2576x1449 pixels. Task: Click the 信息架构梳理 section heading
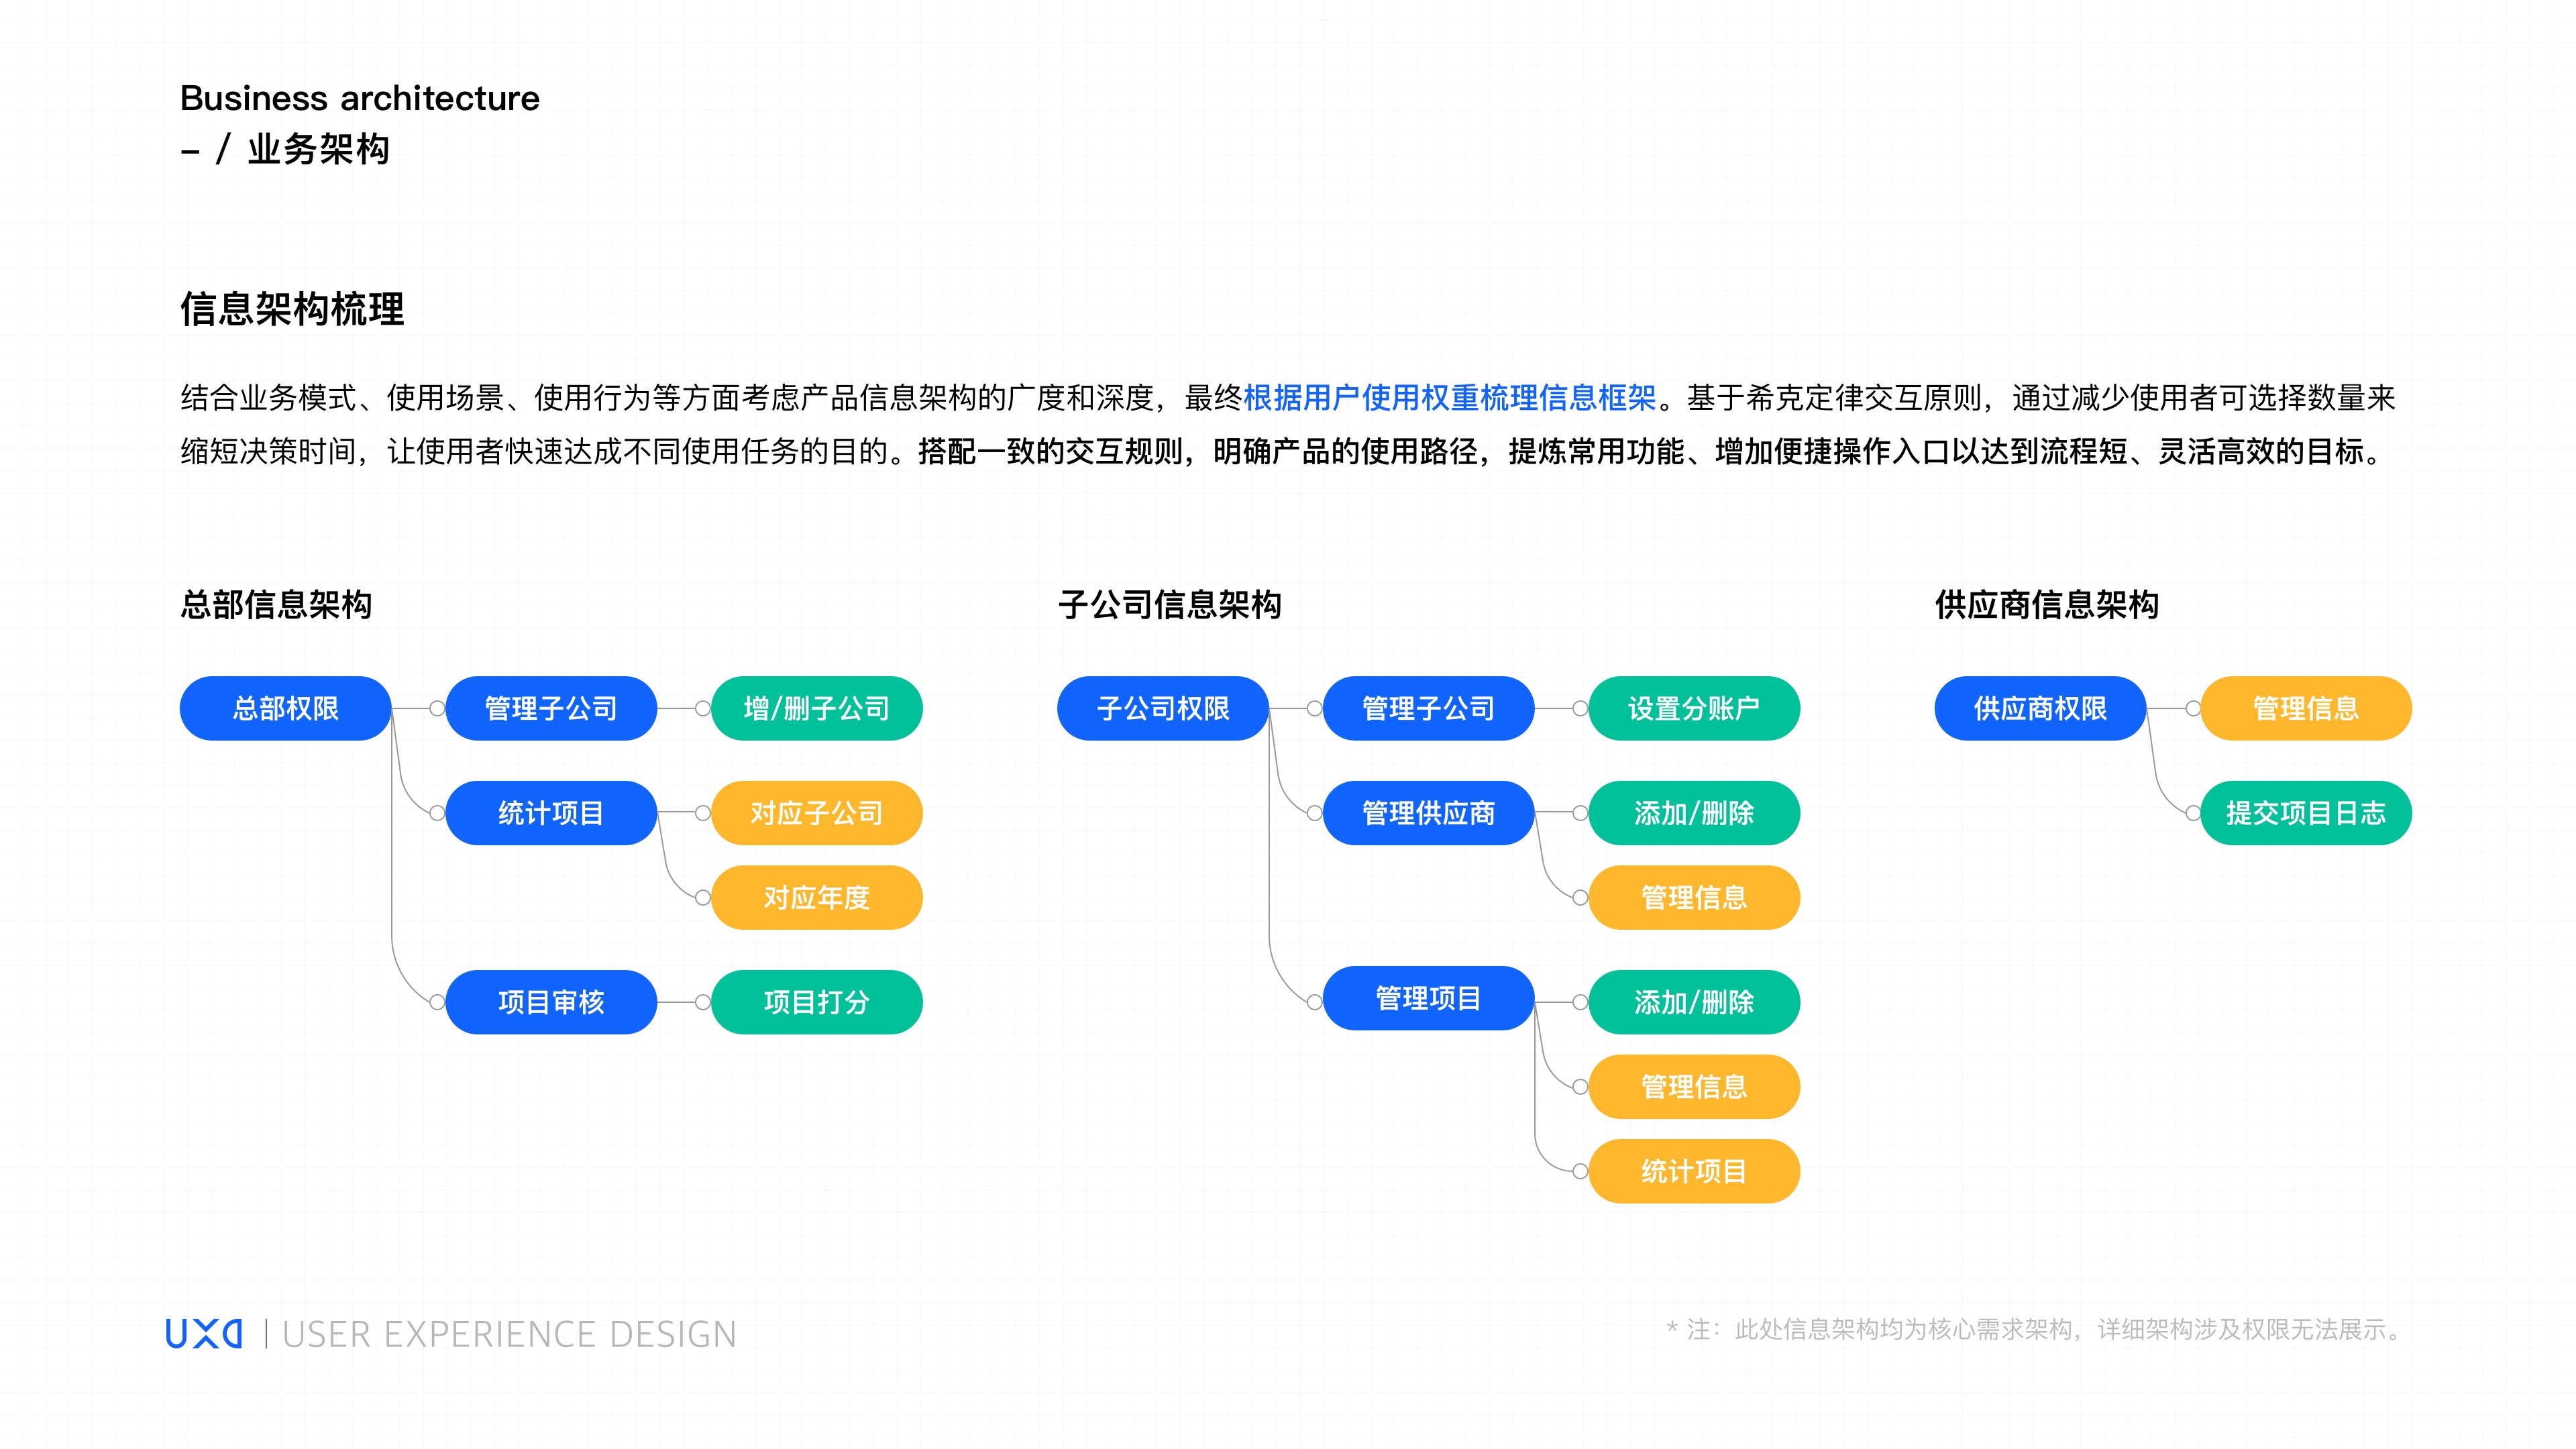292,309
